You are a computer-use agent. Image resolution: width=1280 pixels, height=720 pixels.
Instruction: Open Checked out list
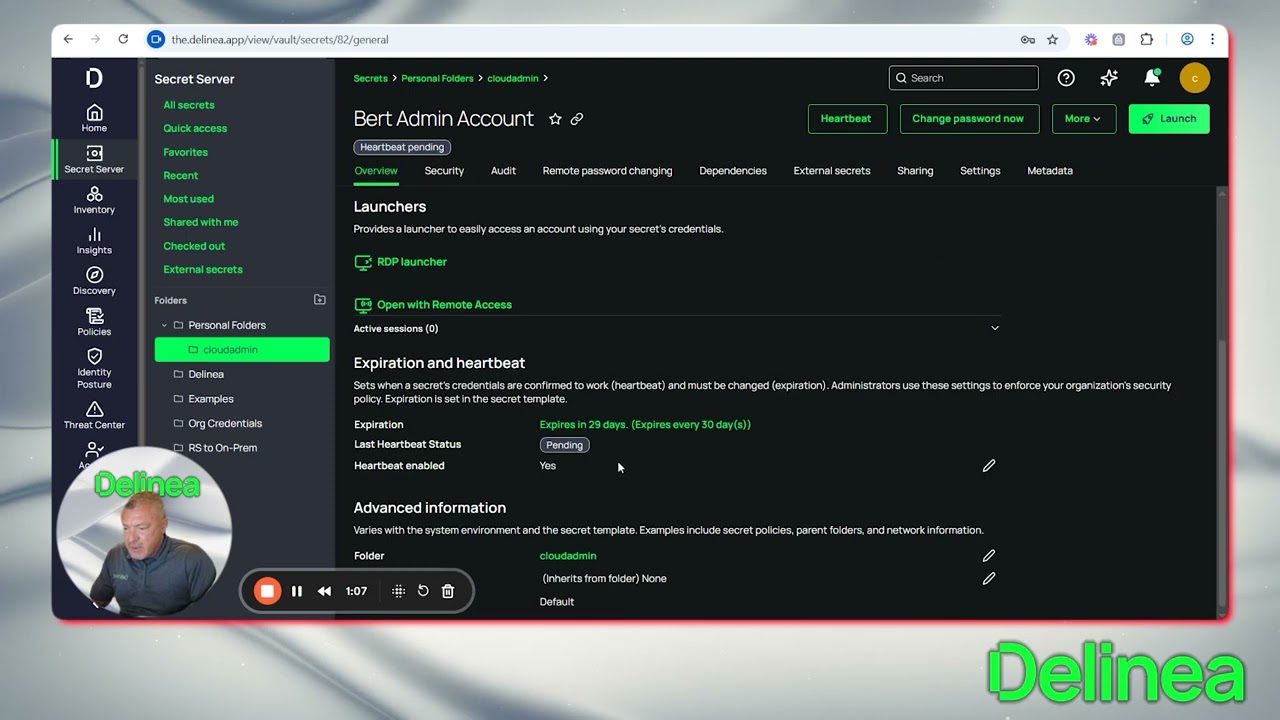194,246
